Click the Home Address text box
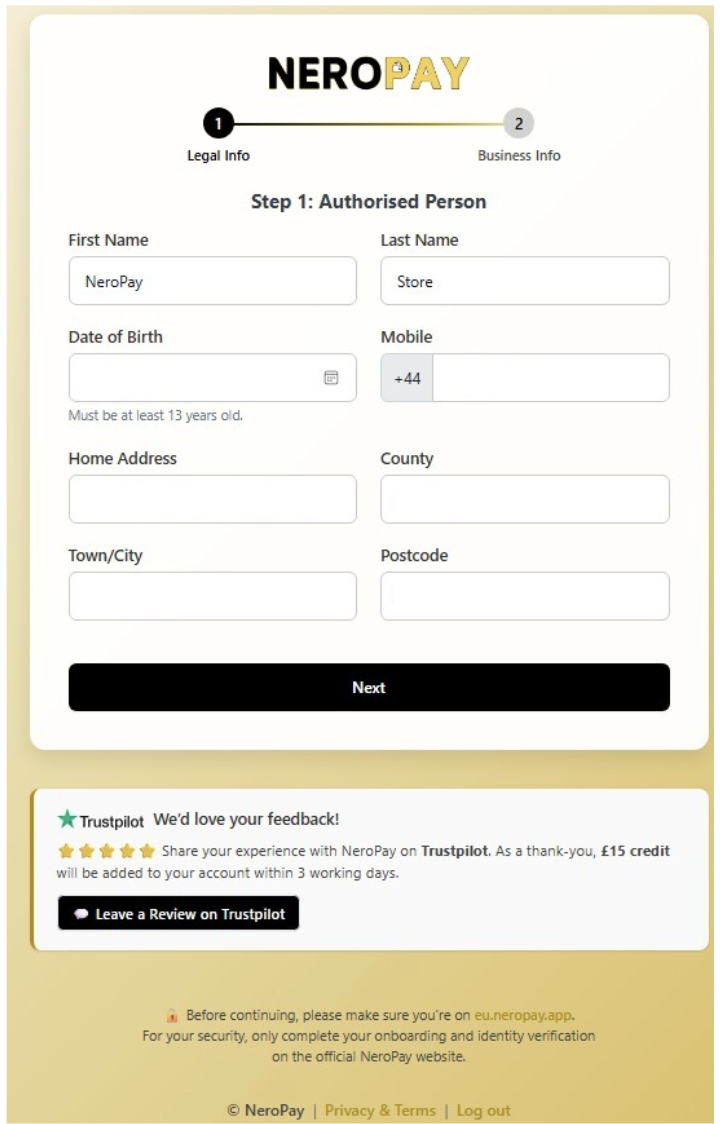The height and width of the screenshot is (1124, 726). pyautogui.click(x=212, y=499)
